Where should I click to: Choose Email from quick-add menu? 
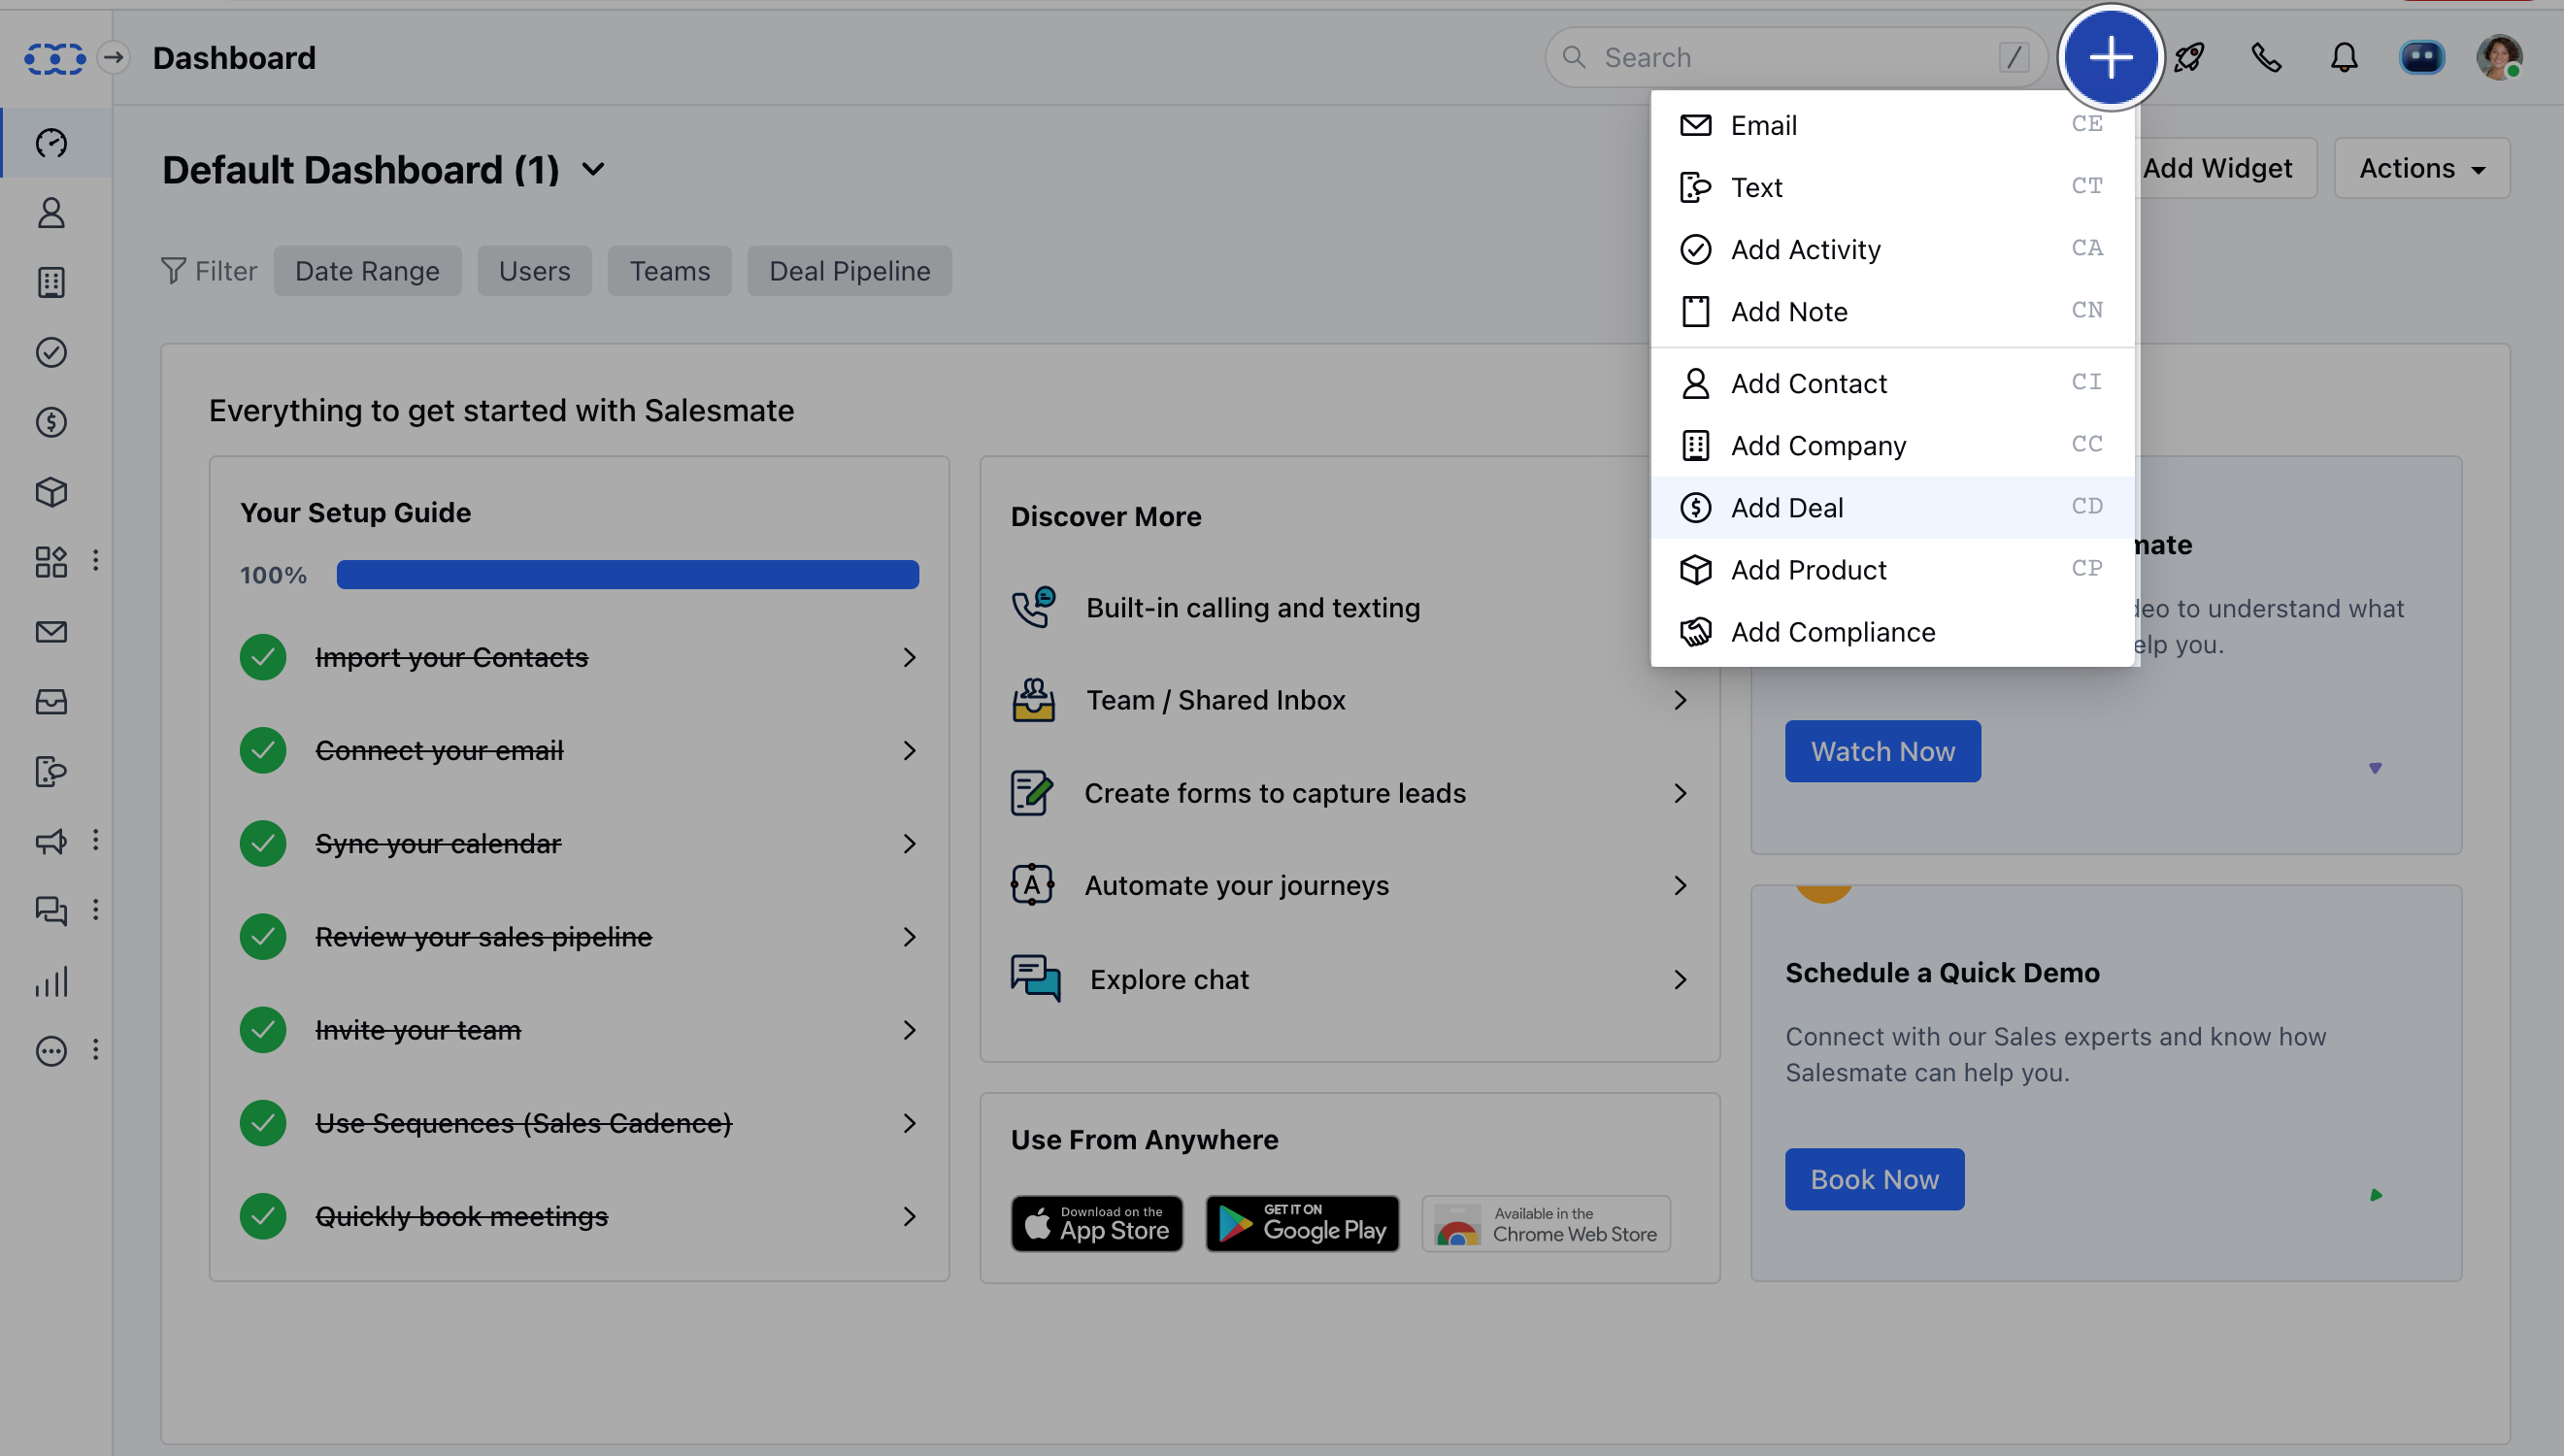(1892, 125)
